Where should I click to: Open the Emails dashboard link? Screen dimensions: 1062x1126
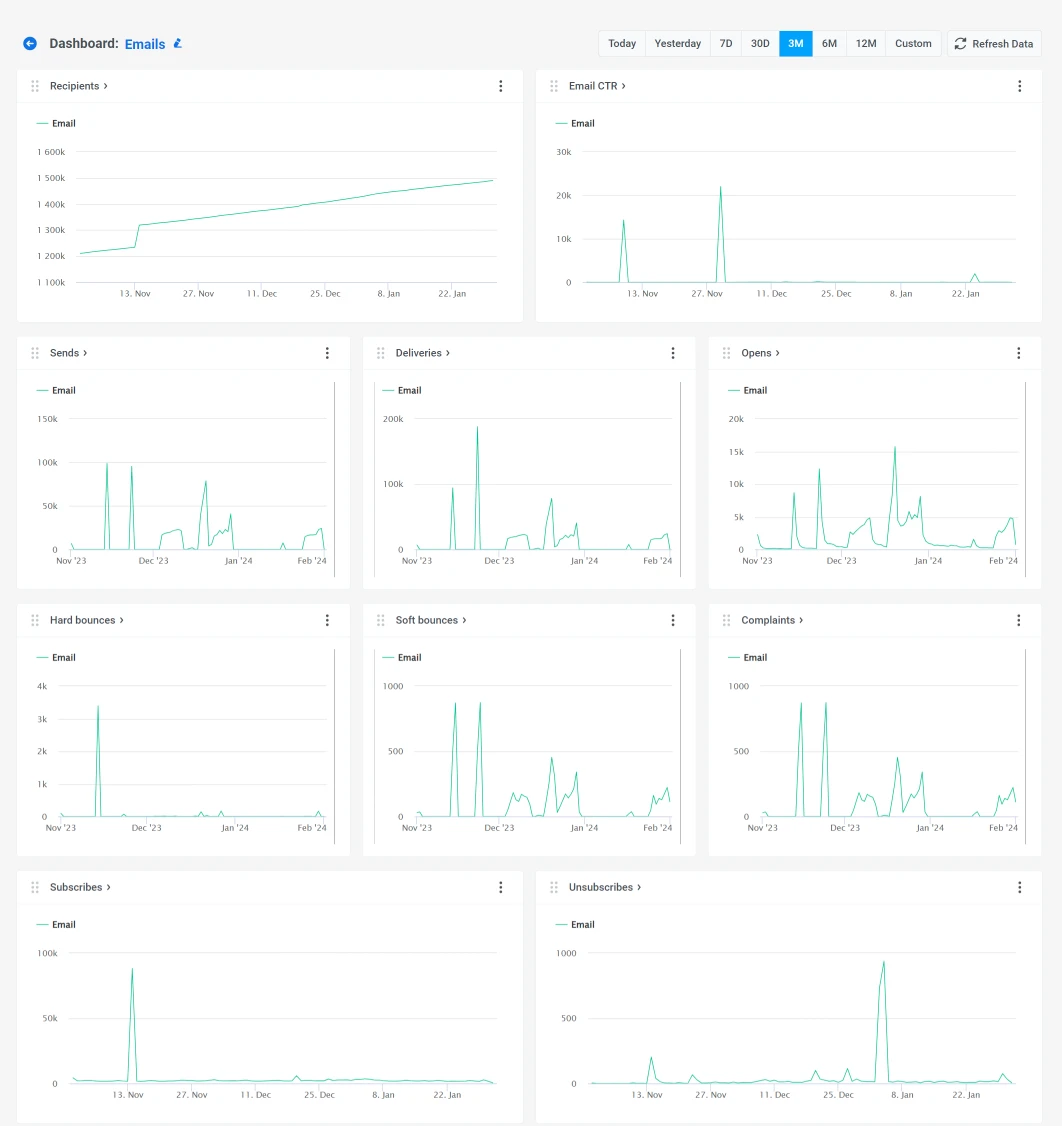pyautogui.click(x=145, y=43)
